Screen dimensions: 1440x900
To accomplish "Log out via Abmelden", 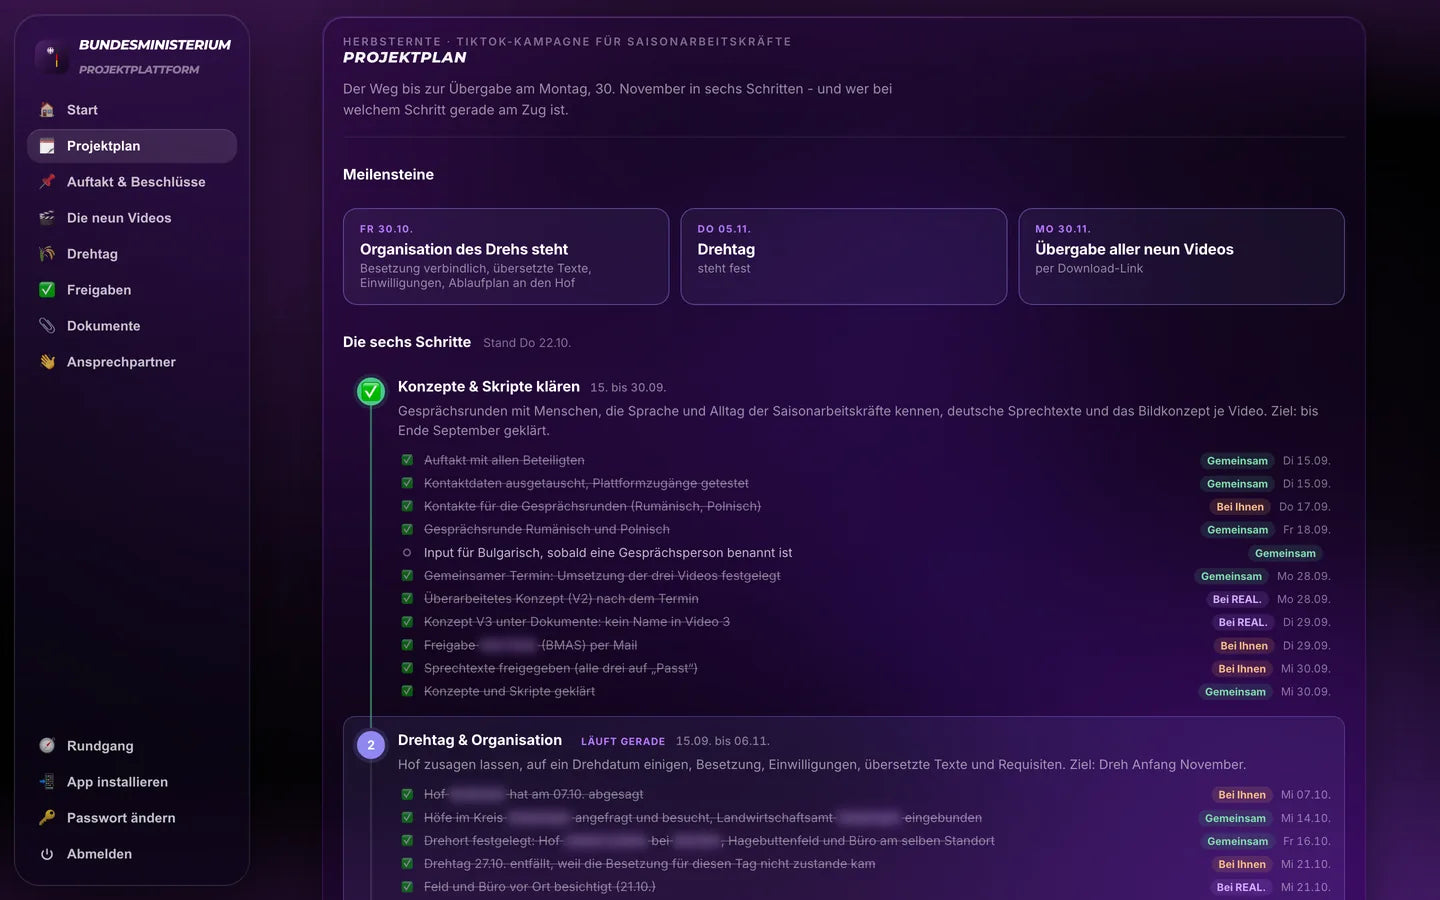I will (132, 854).
